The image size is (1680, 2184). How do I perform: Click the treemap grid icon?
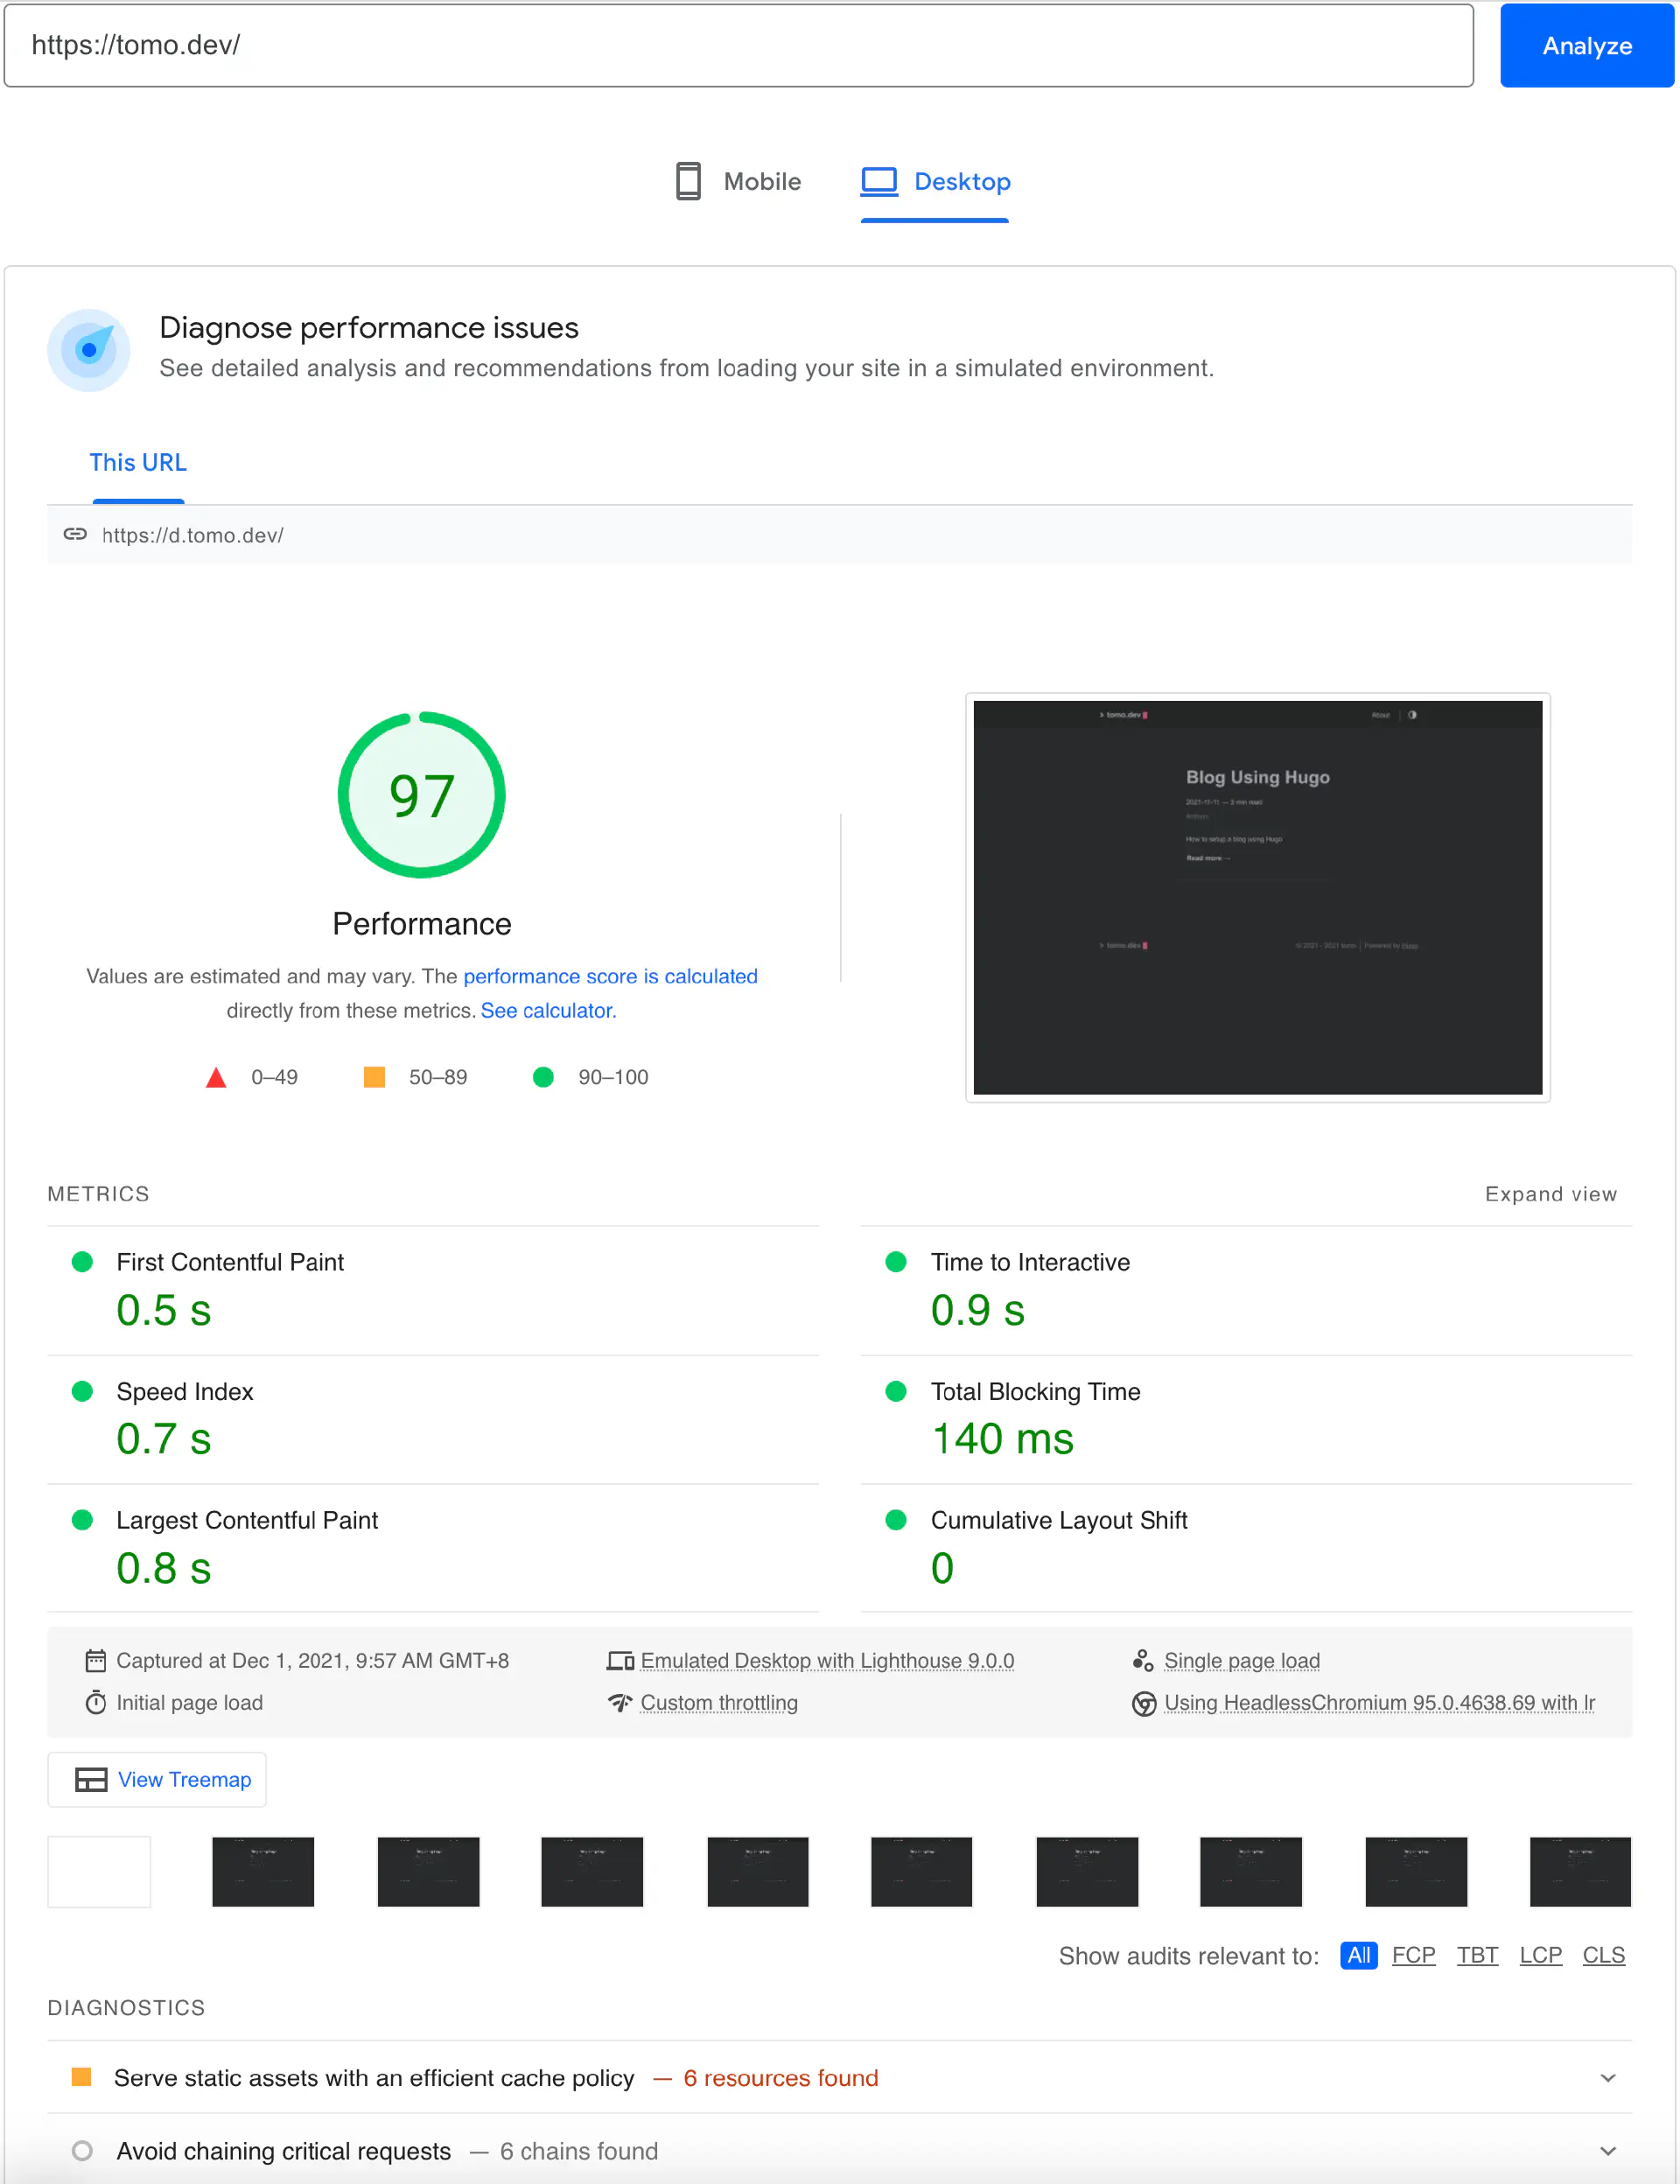[91, 1779]
